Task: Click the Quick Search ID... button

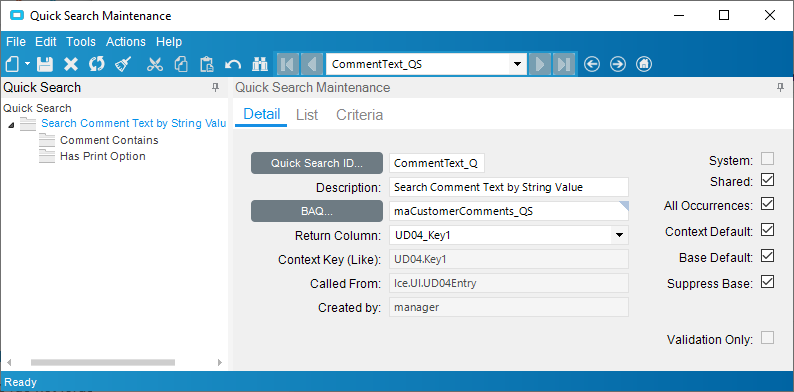Action: [x=317, y=163]
